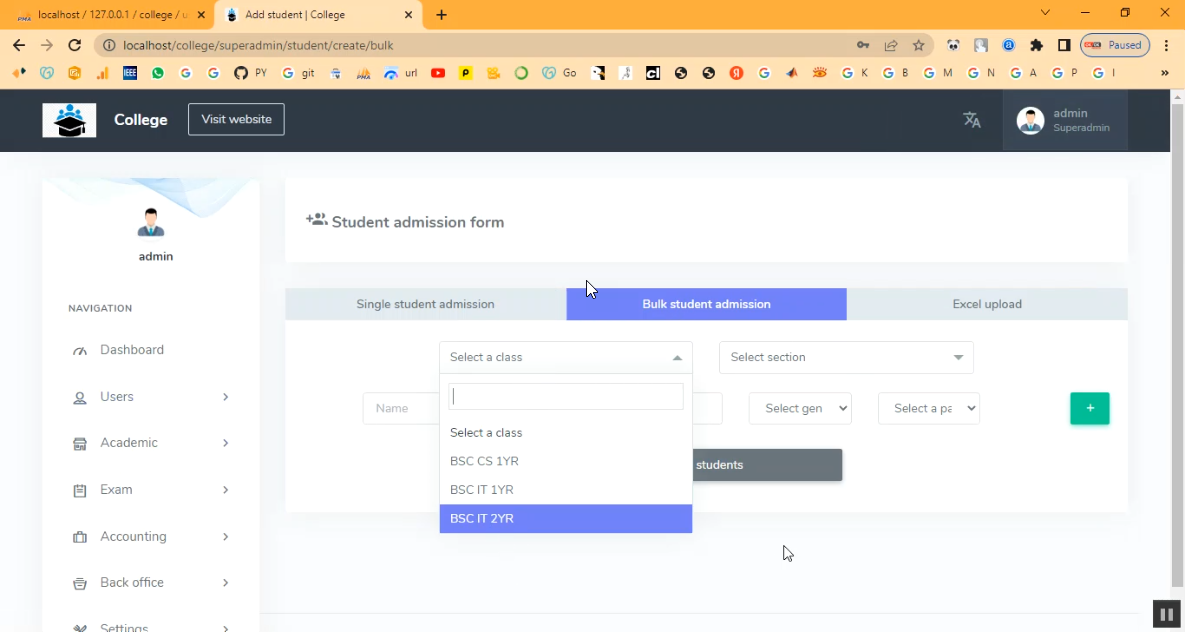1185x632 pixels.
Task: Click the student Name input field
Action: [x=401, y=408]
